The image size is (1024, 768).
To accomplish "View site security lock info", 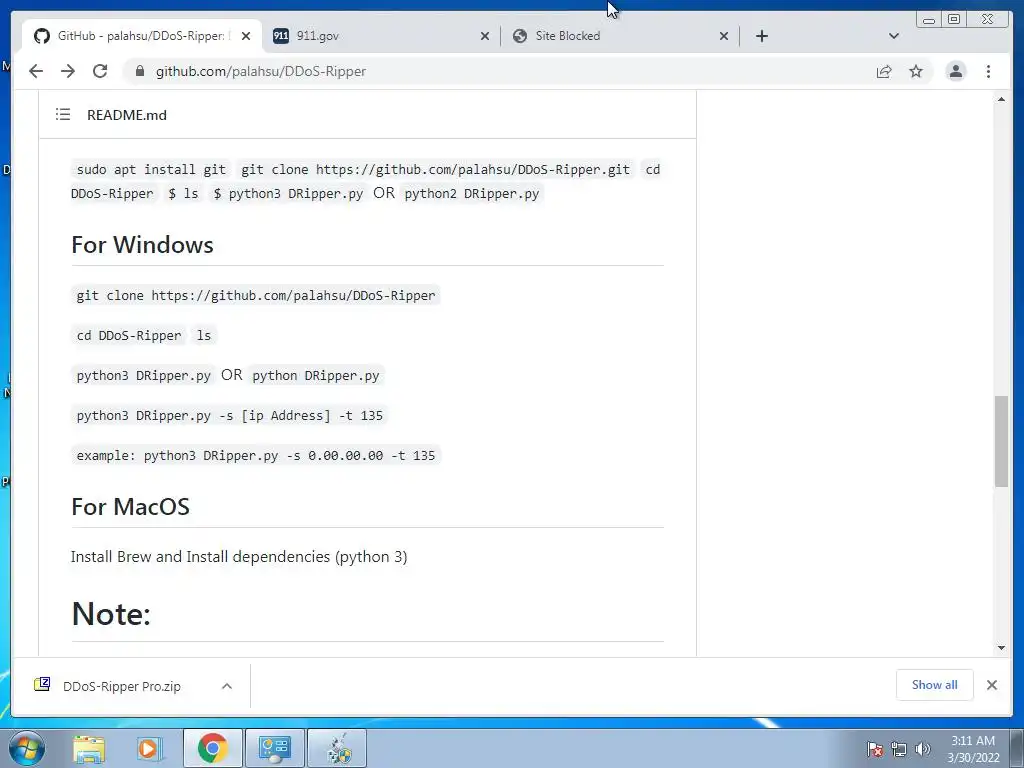I will tap(139, 71).
